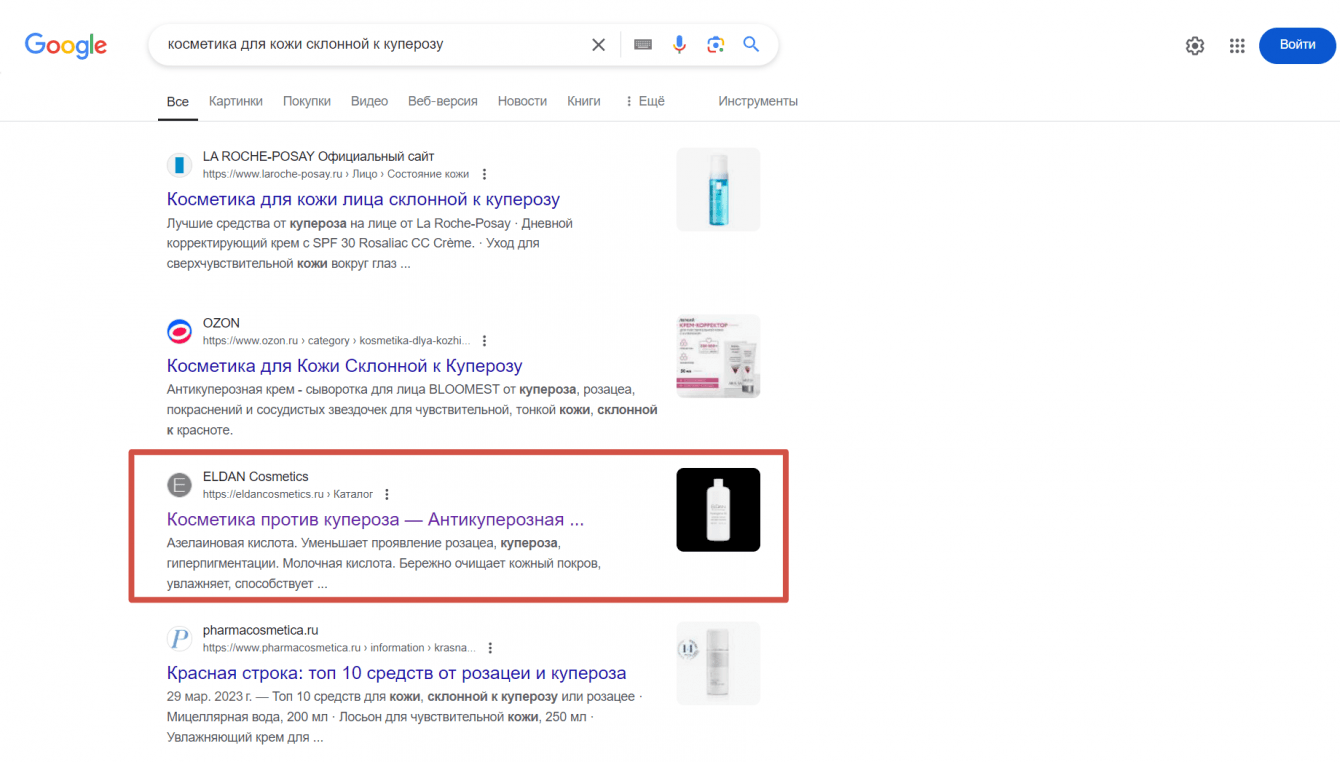Switch to the Покупки tab
The image size is (1340, 762).
(307, 101)
